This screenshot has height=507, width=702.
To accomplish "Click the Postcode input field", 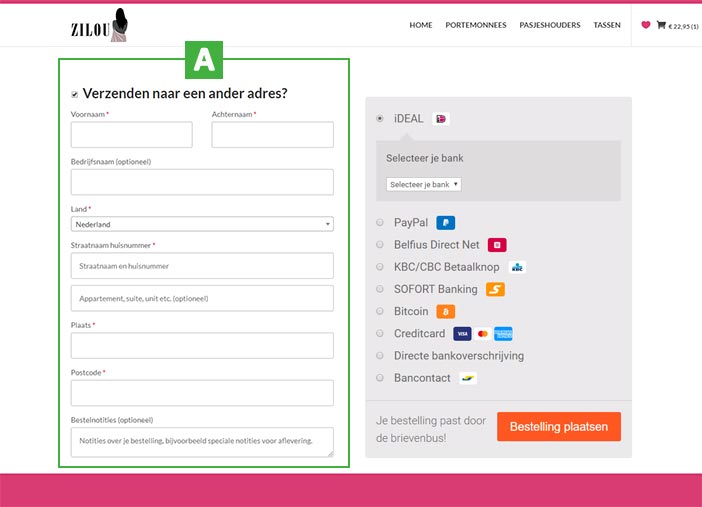I will click(x=202, y=393).
